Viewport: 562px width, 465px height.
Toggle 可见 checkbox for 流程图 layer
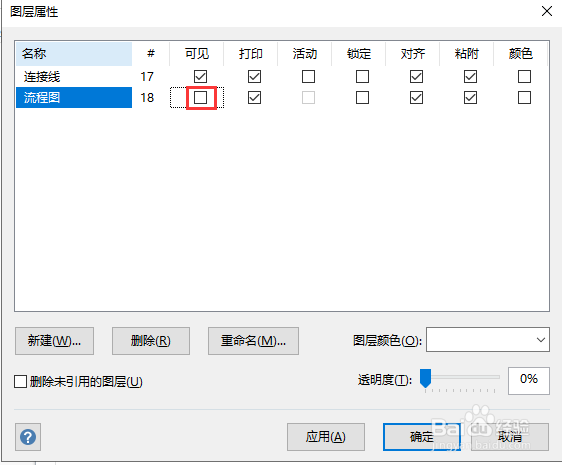[x=200, y=98]
